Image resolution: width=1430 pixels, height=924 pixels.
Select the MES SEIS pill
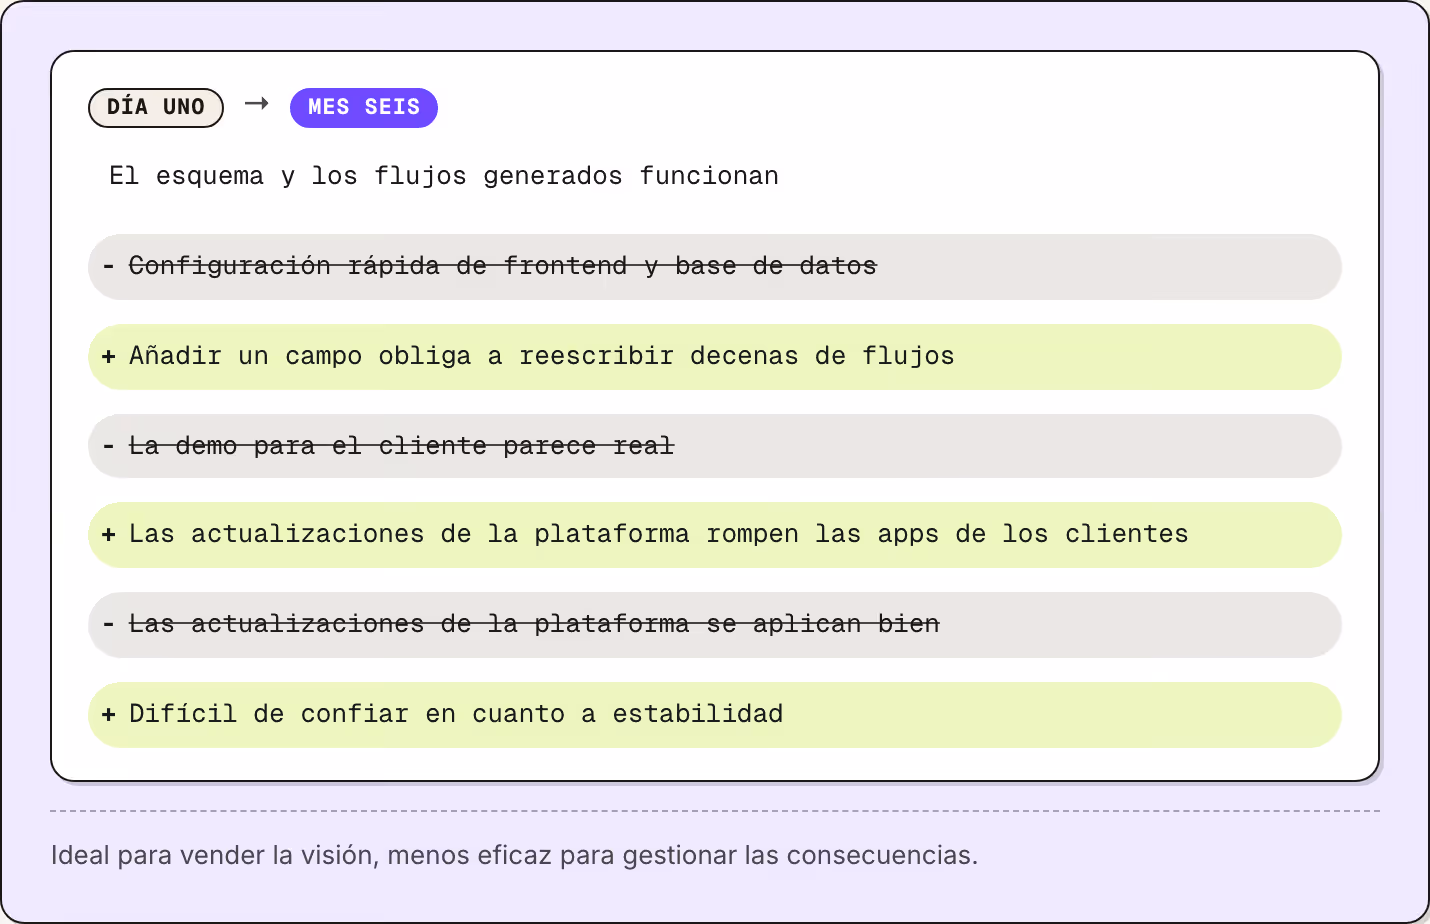(364, 107)
